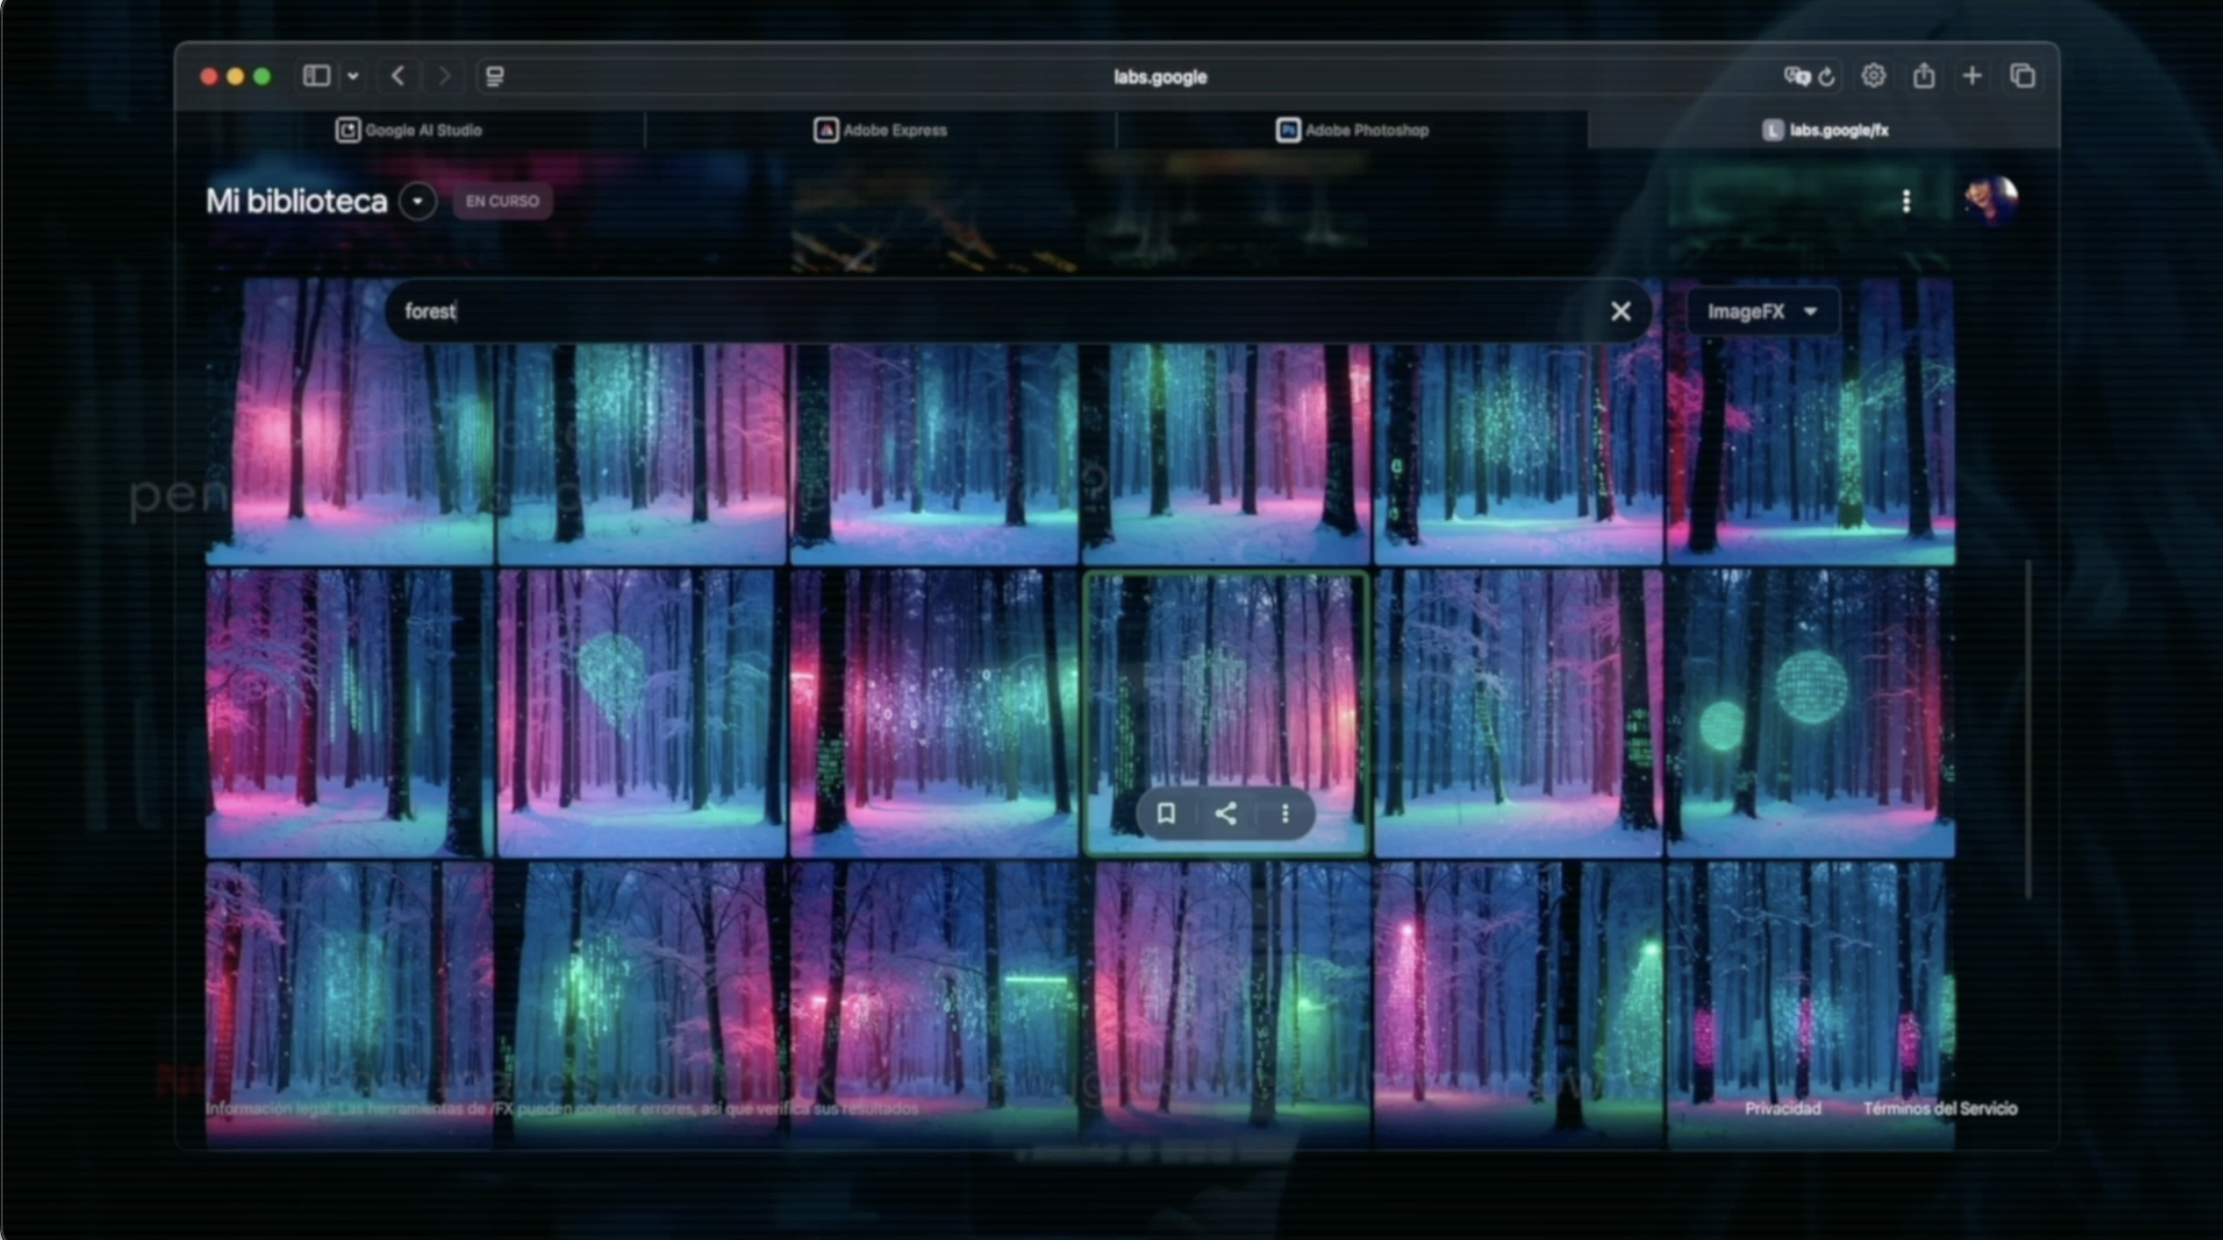Screen dimensions: 2223x1240
Task: Show Safari tab overview
Action: 2022,76
